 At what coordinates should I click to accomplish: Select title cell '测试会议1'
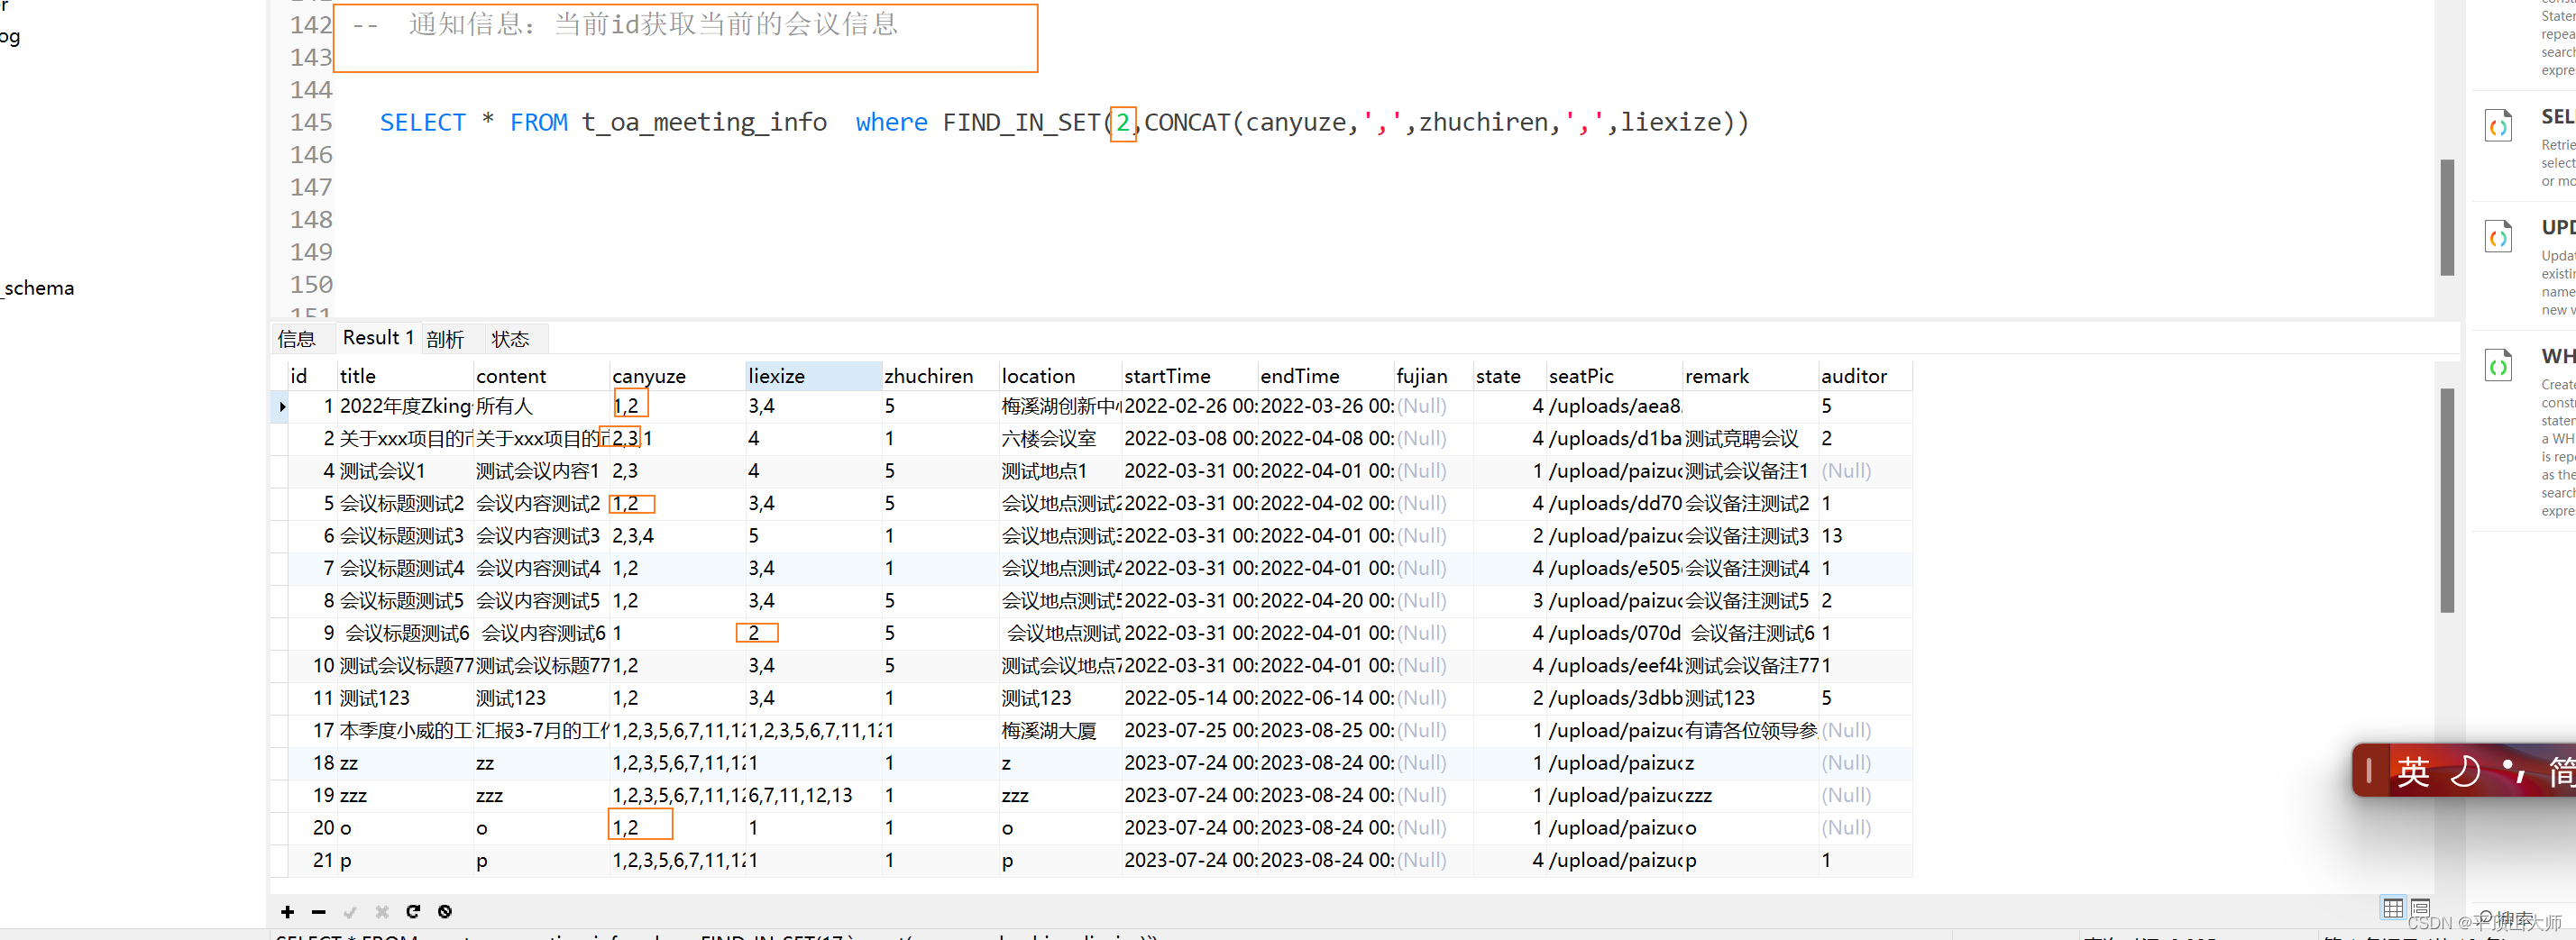404,471
